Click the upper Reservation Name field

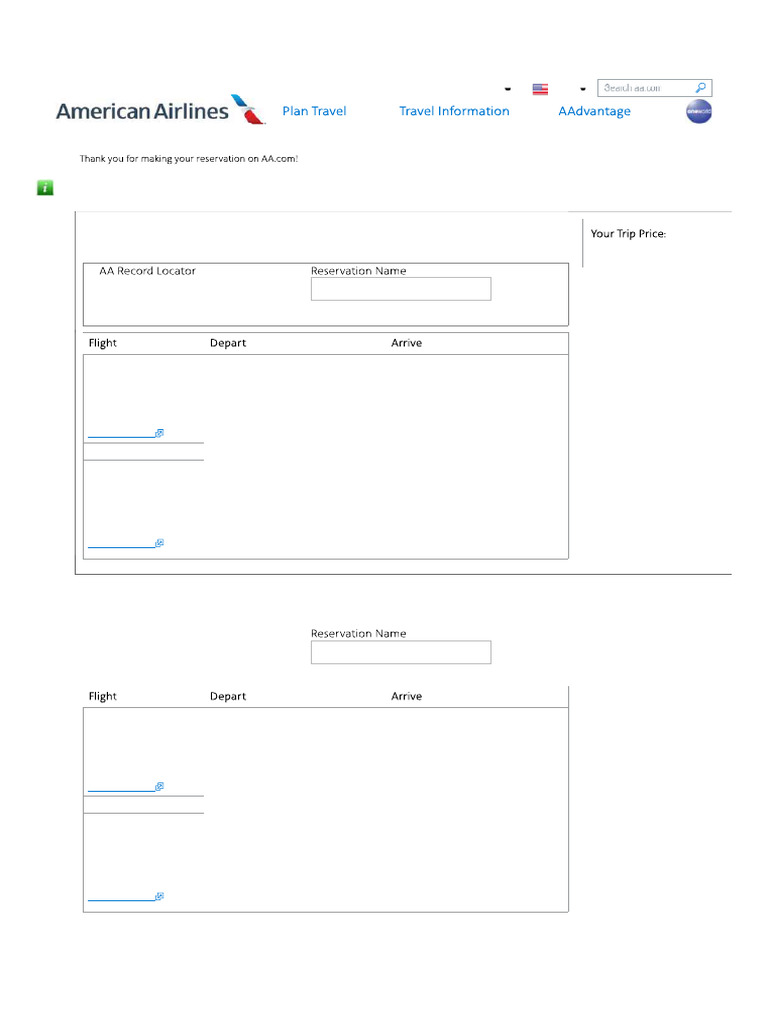401,289
